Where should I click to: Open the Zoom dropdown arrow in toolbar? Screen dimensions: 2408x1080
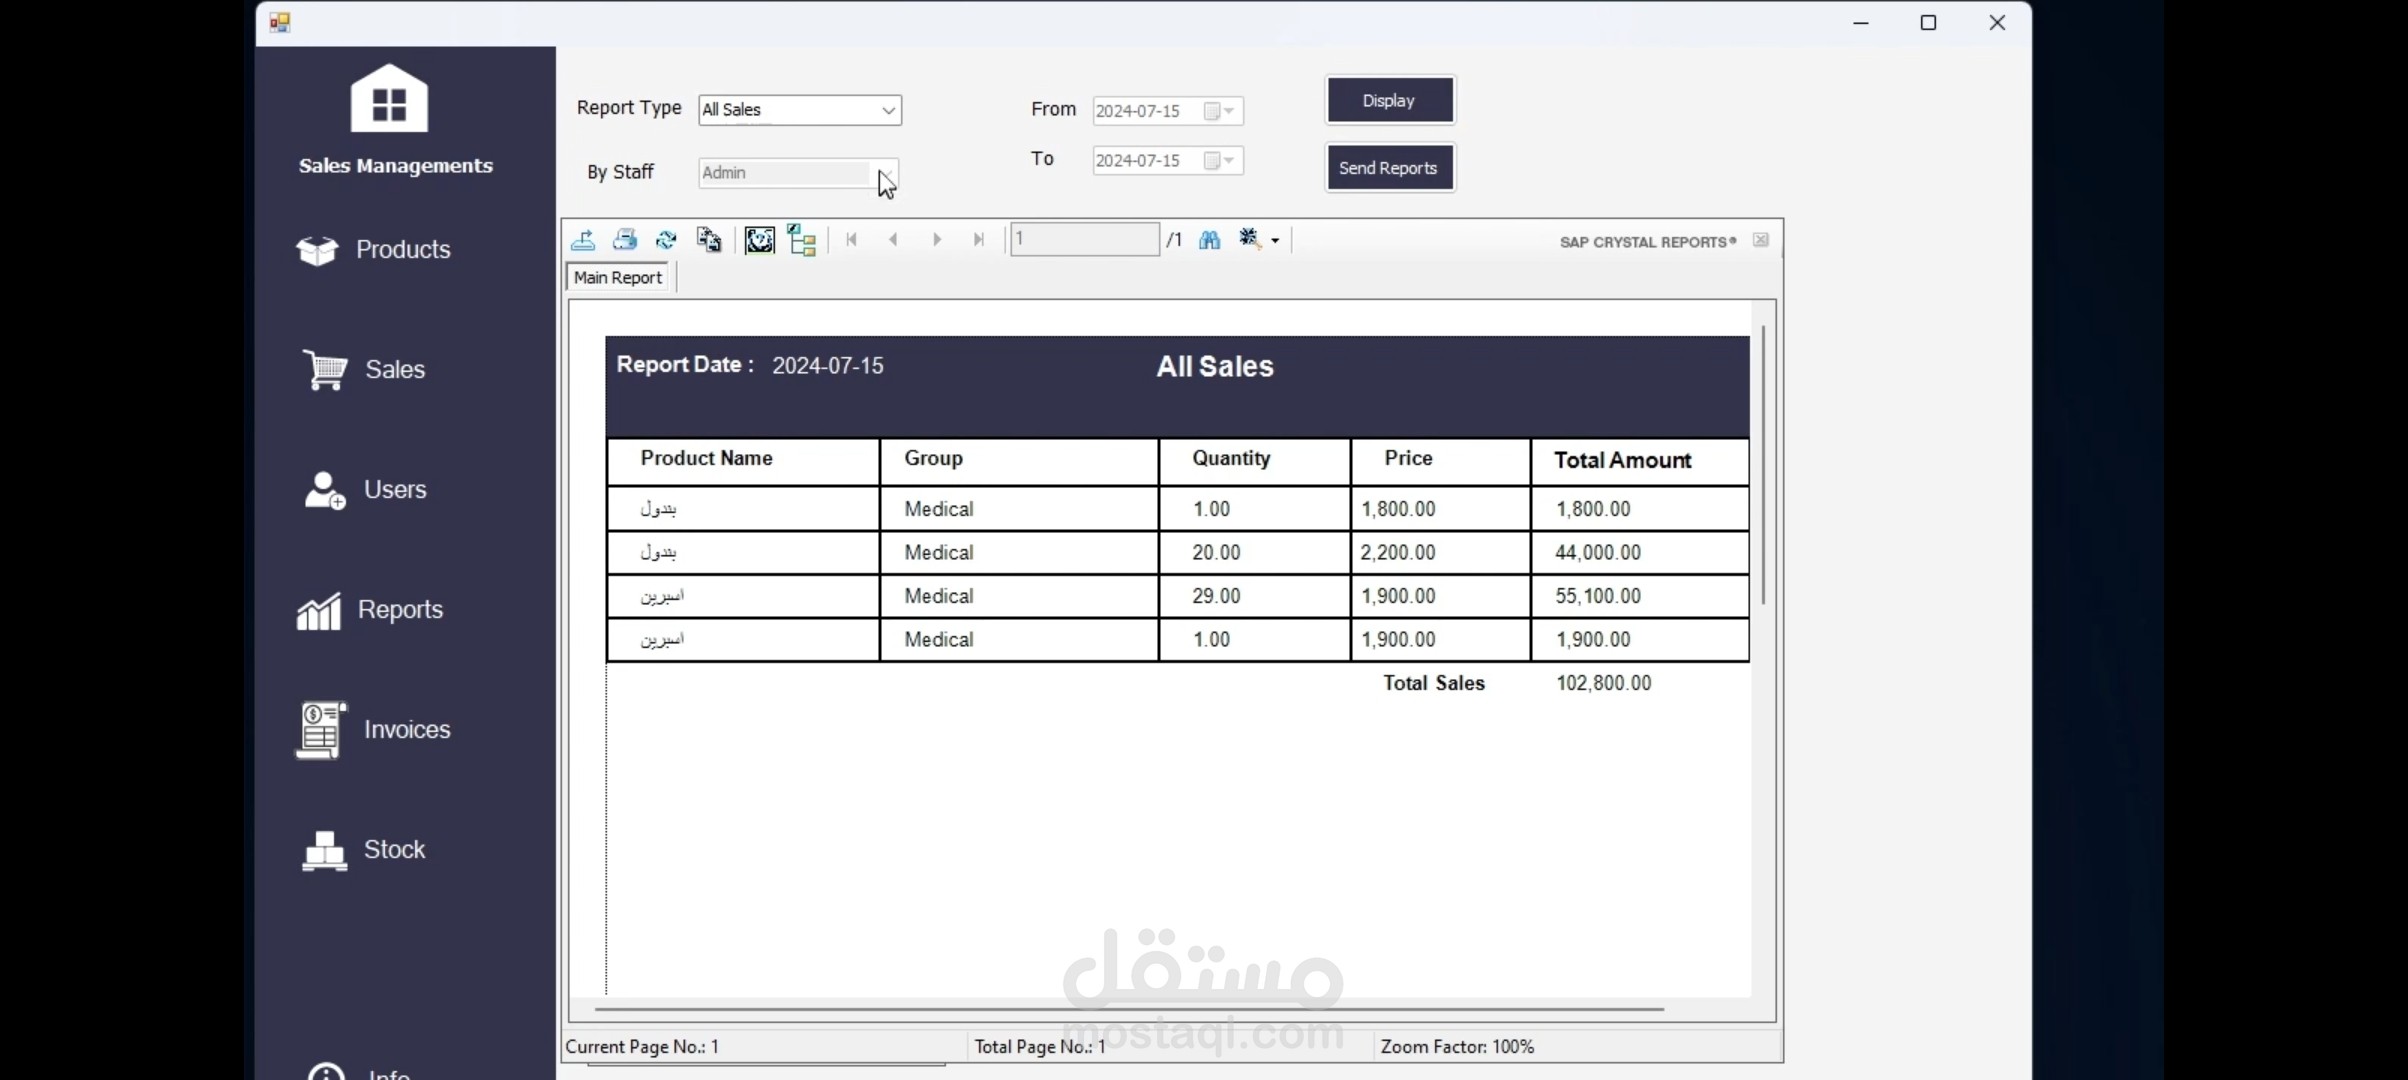click(x=1275, y=241)
